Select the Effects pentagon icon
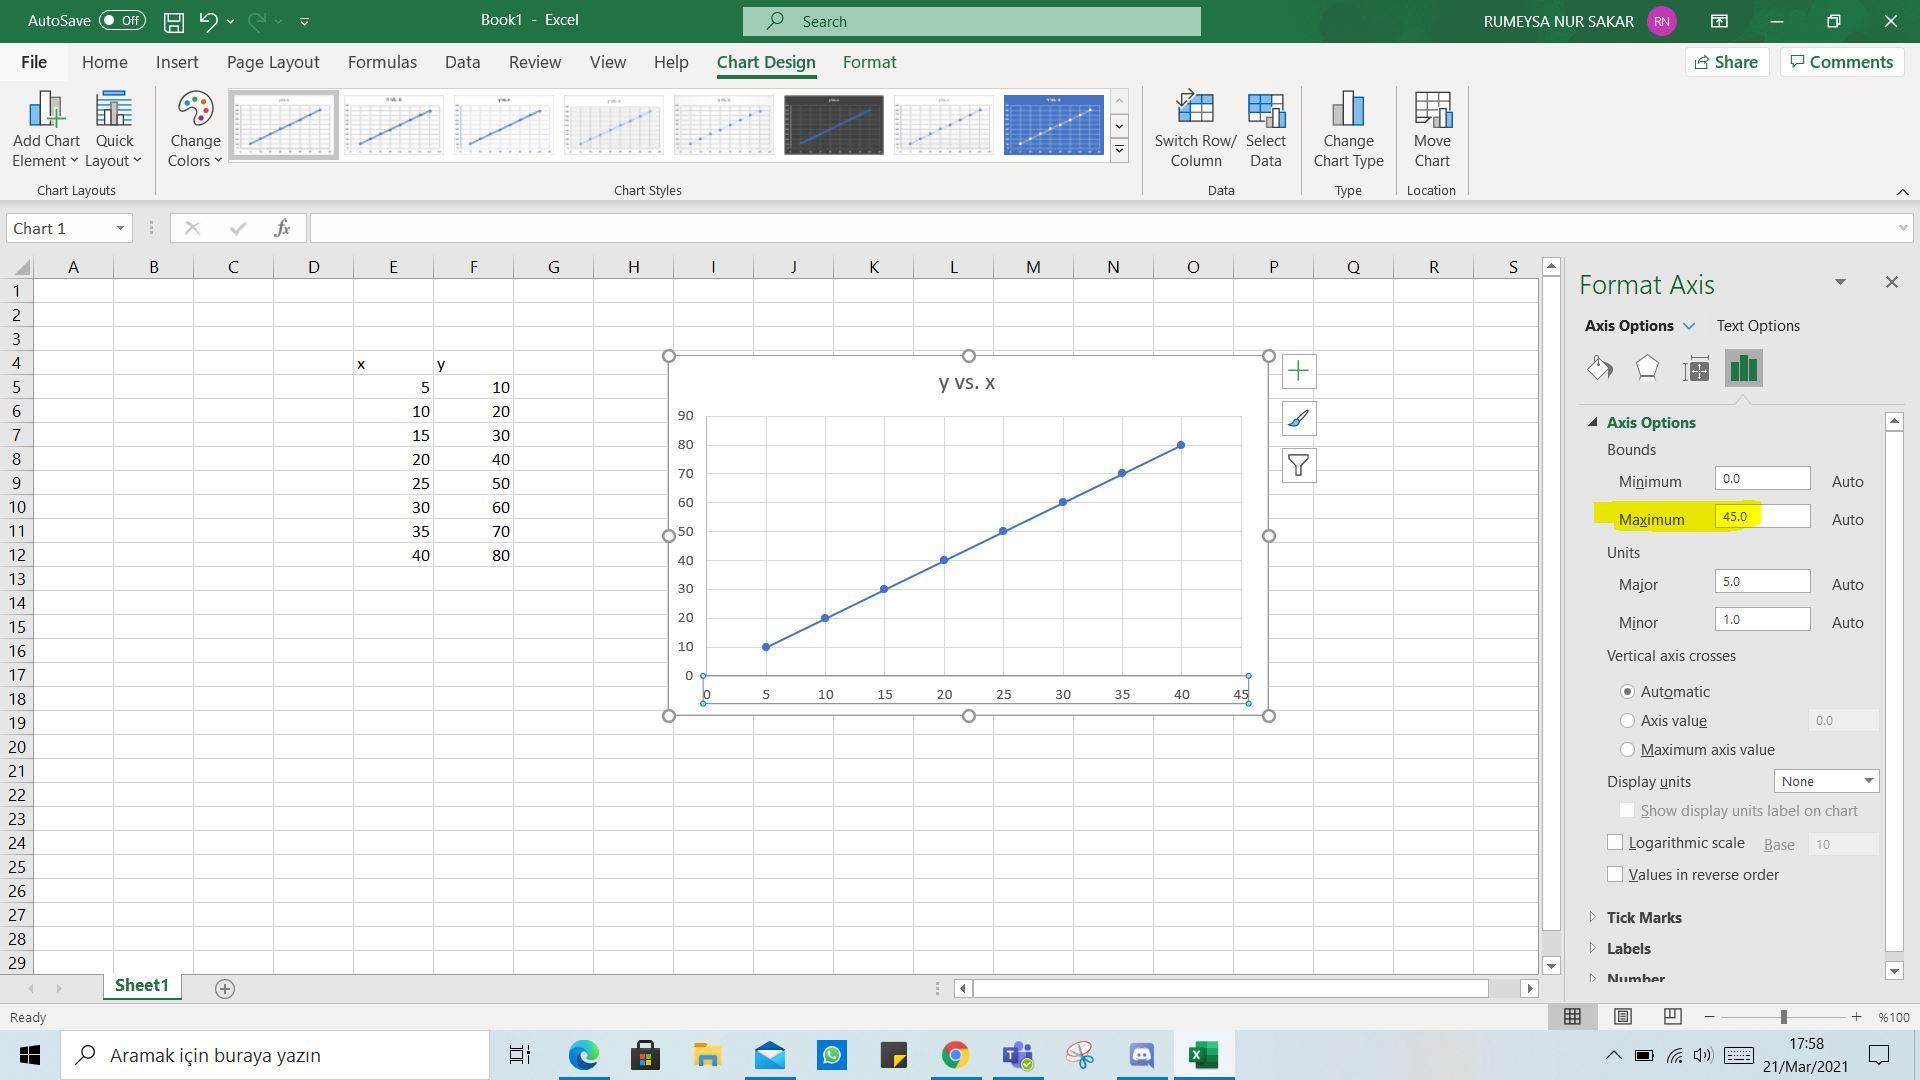Screen dimensions: 1920x1080 coord(1647,369)
